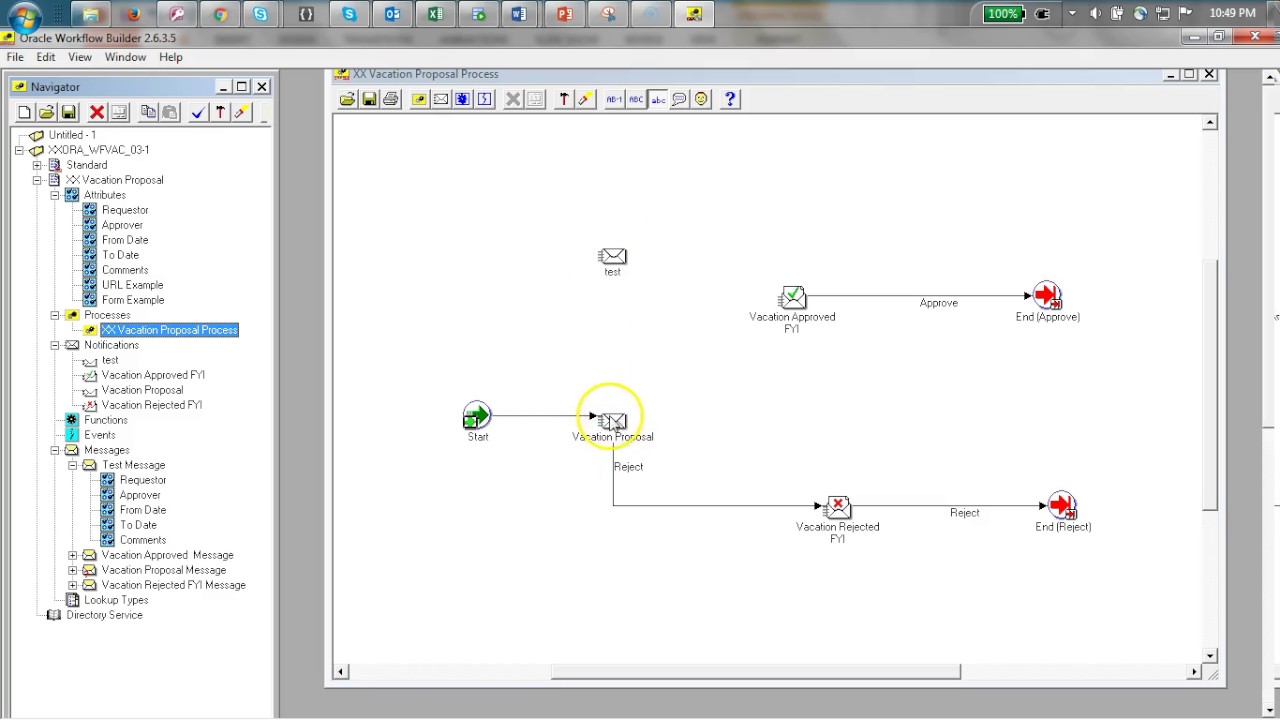
Task: Select the Events tree item
Action: [100, 435]
